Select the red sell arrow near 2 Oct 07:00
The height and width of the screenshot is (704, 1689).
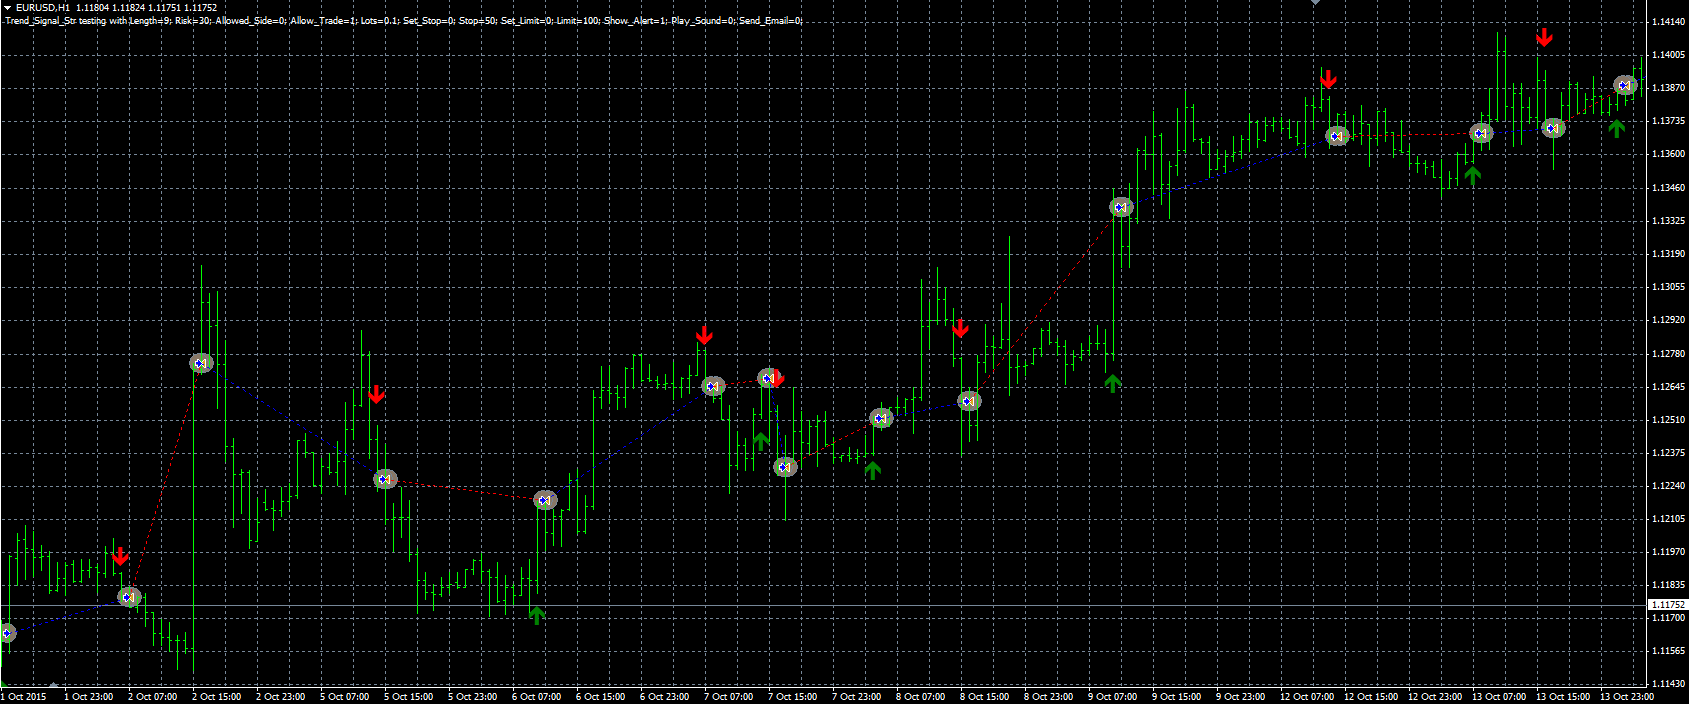(120, 556)
